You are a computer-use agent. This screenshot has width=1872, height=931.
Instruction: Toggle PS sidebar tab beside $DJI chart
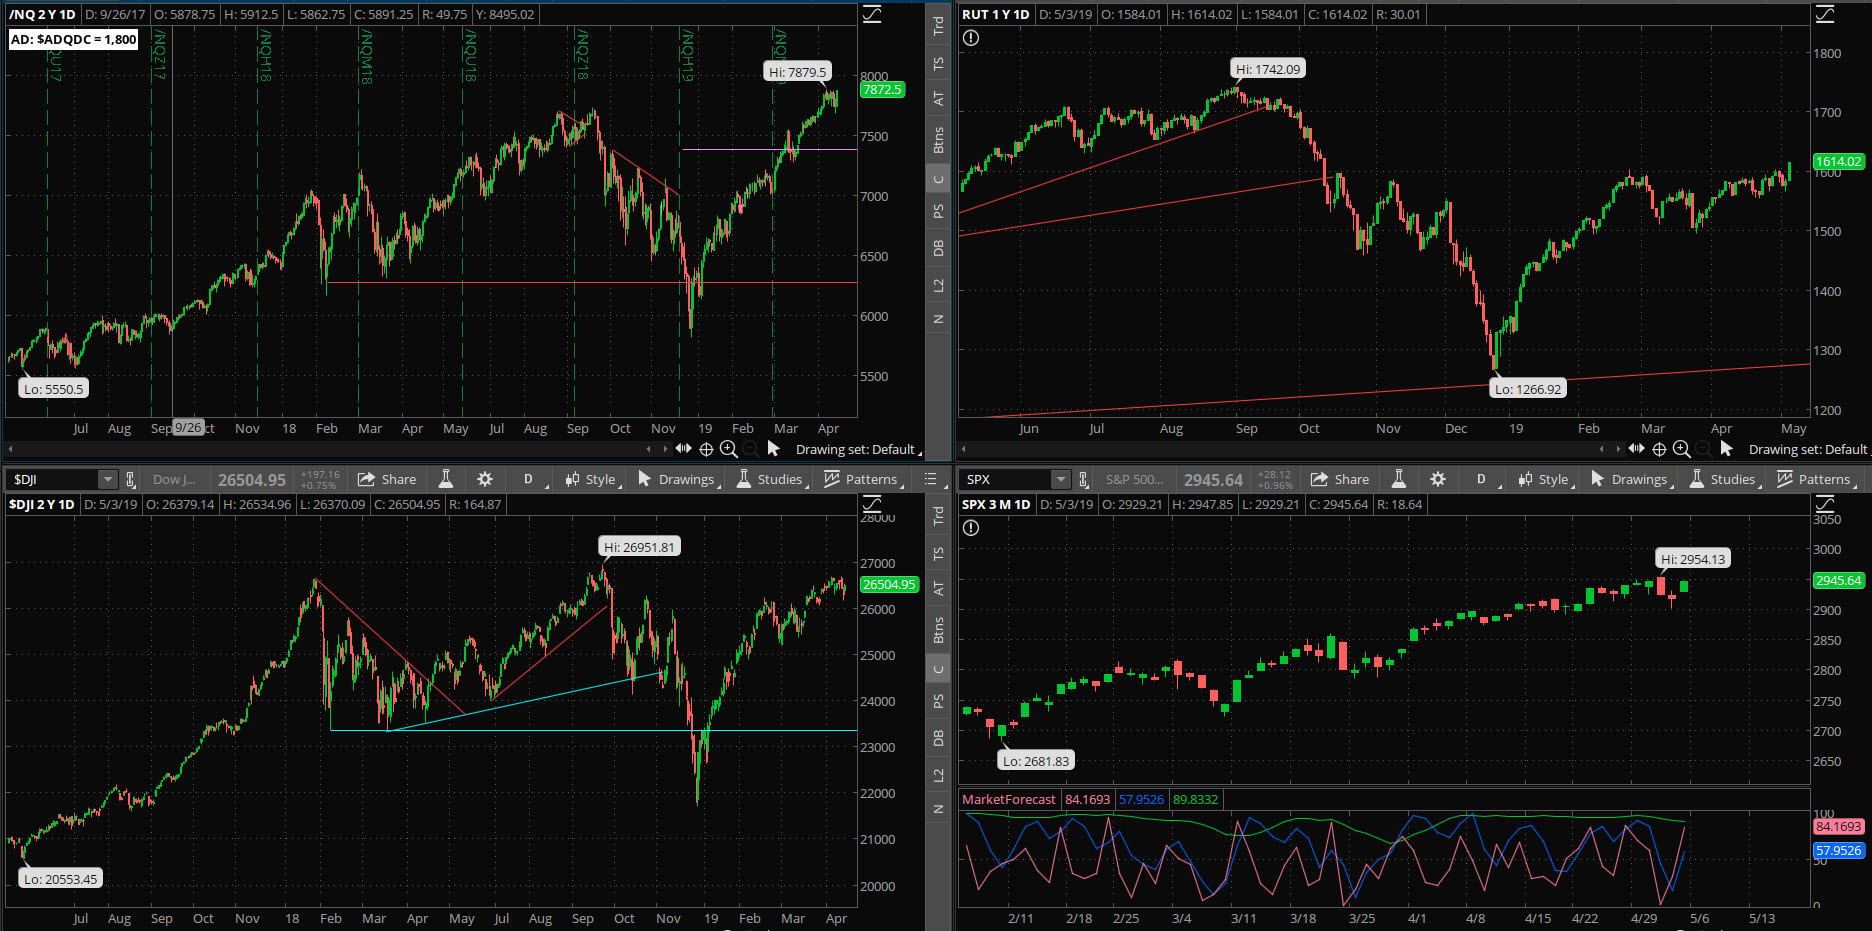pos(938,701)
